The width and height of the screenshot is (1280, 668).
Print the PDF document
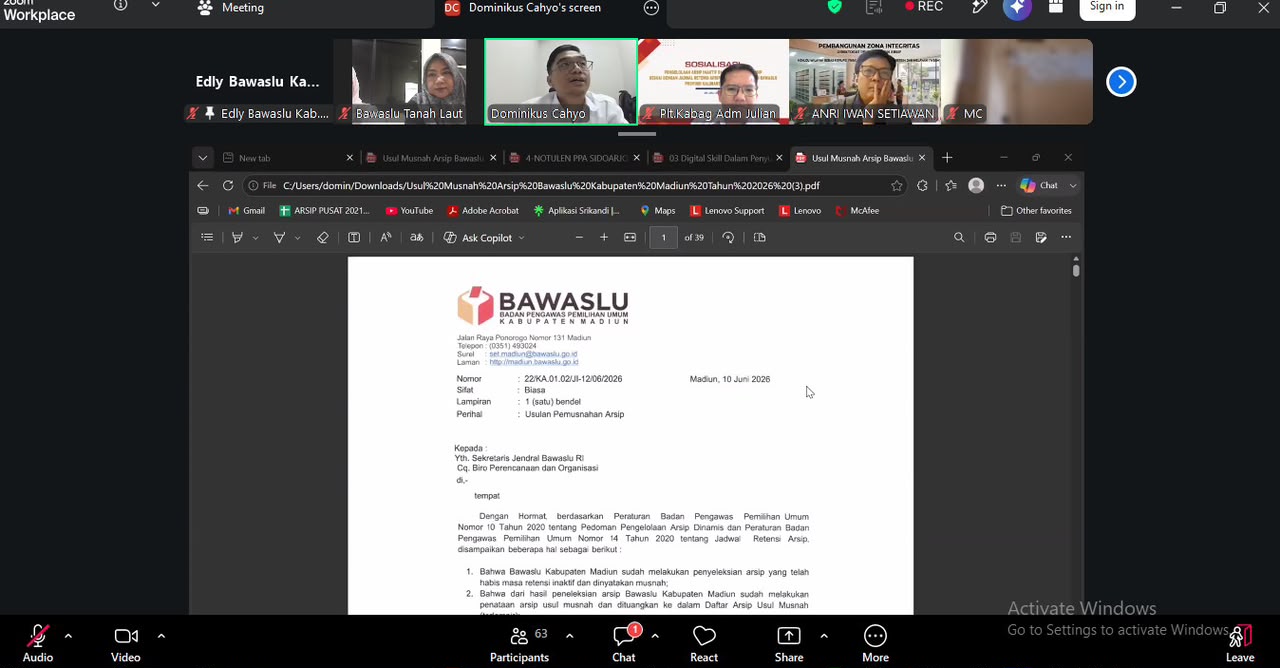point(990,238)
